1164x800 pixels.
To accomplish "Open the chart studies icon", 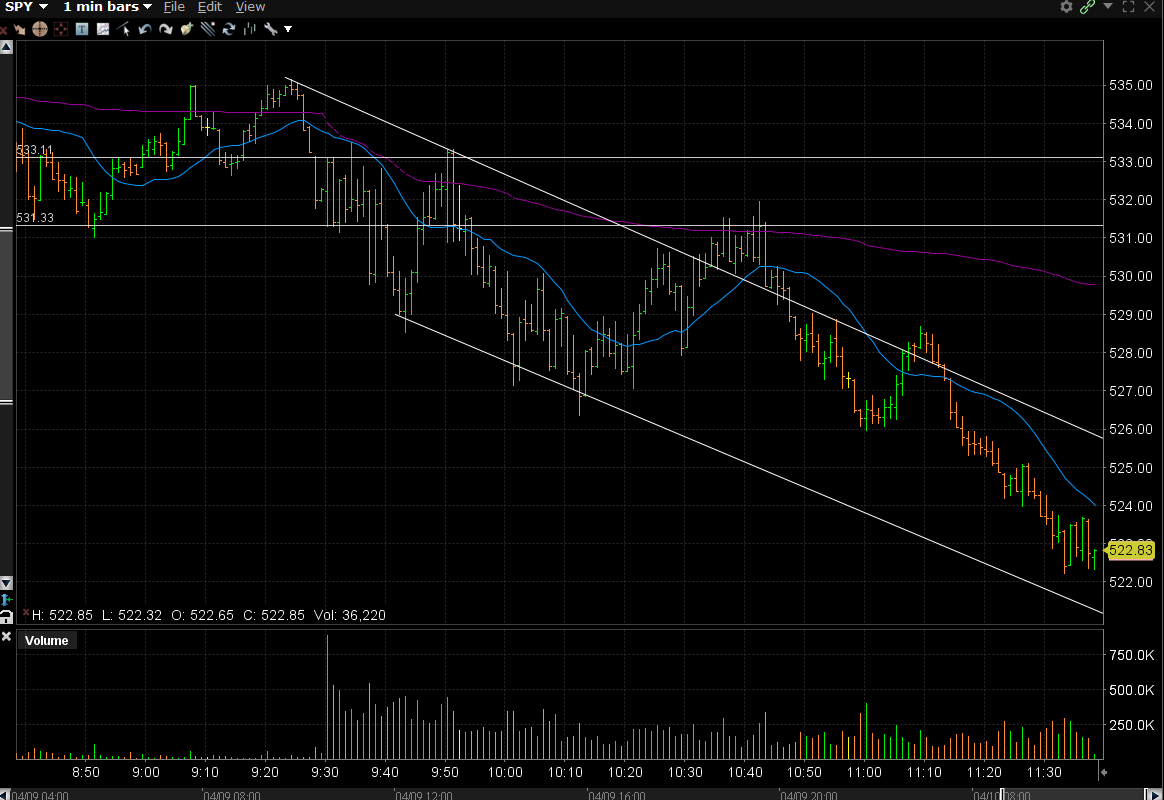I will (x=102, y=29).
